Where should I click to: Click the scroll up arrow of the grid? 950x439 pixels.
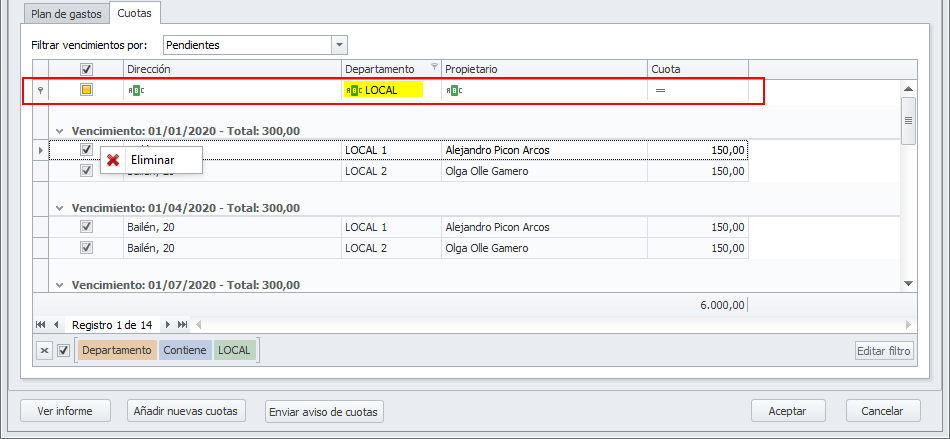[x=908, y=89]
